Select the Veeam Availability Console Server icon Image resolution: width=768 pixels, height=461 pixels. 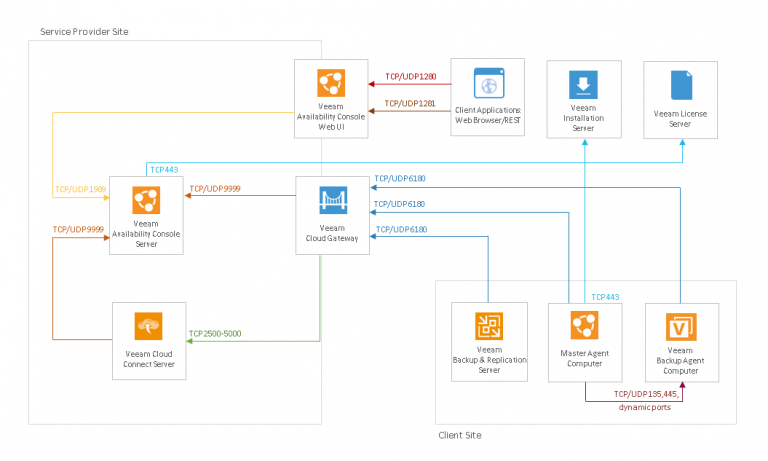[x=146, y=200]
